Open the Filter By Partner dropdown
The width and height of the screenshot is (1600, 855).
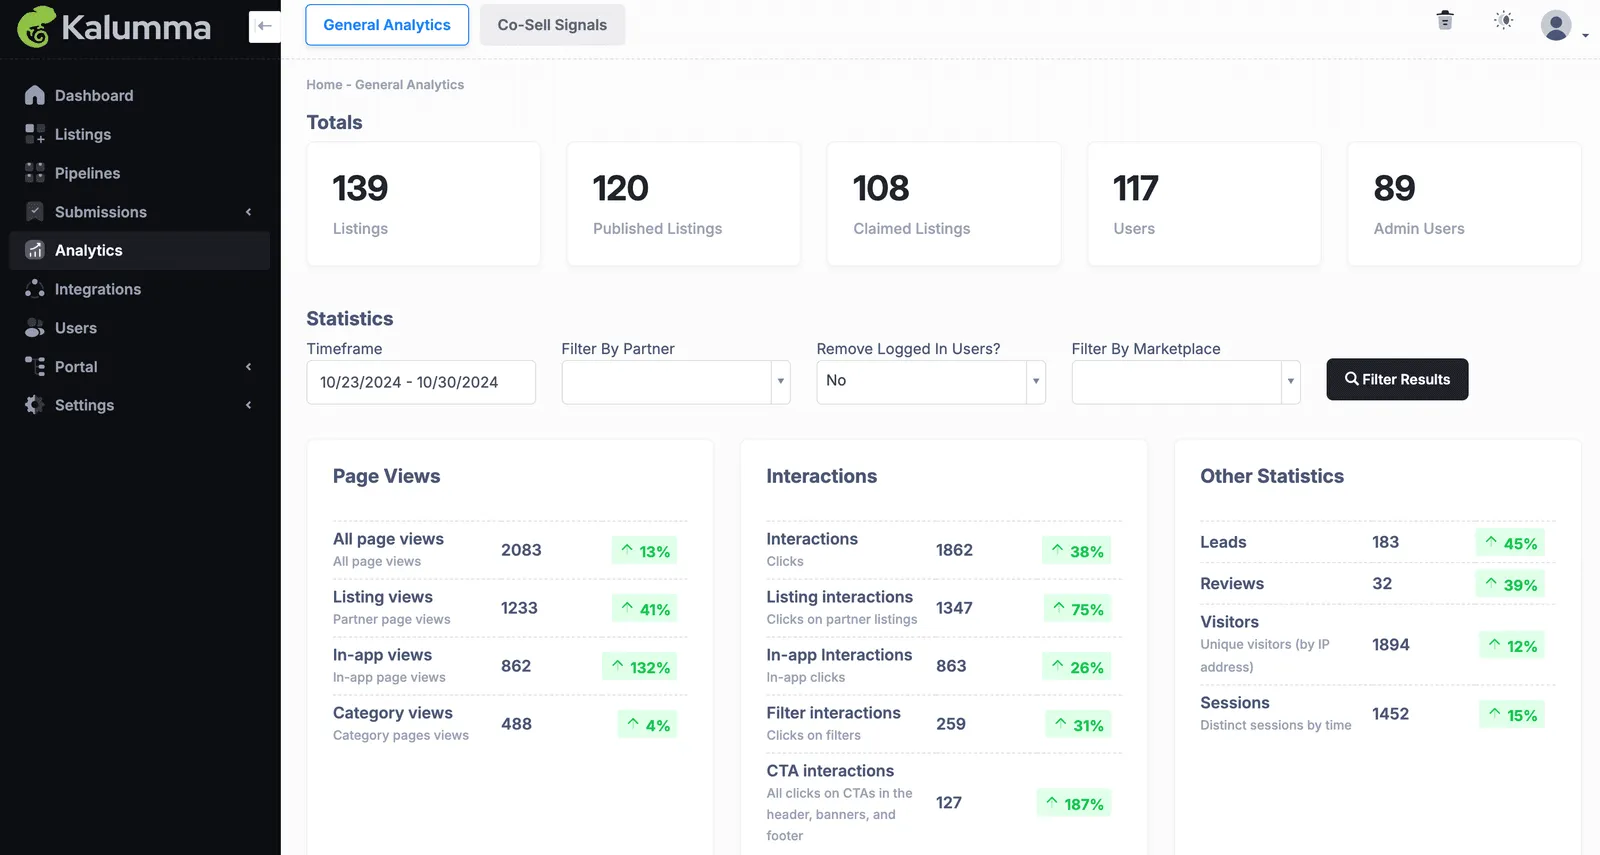pos(676,382)
